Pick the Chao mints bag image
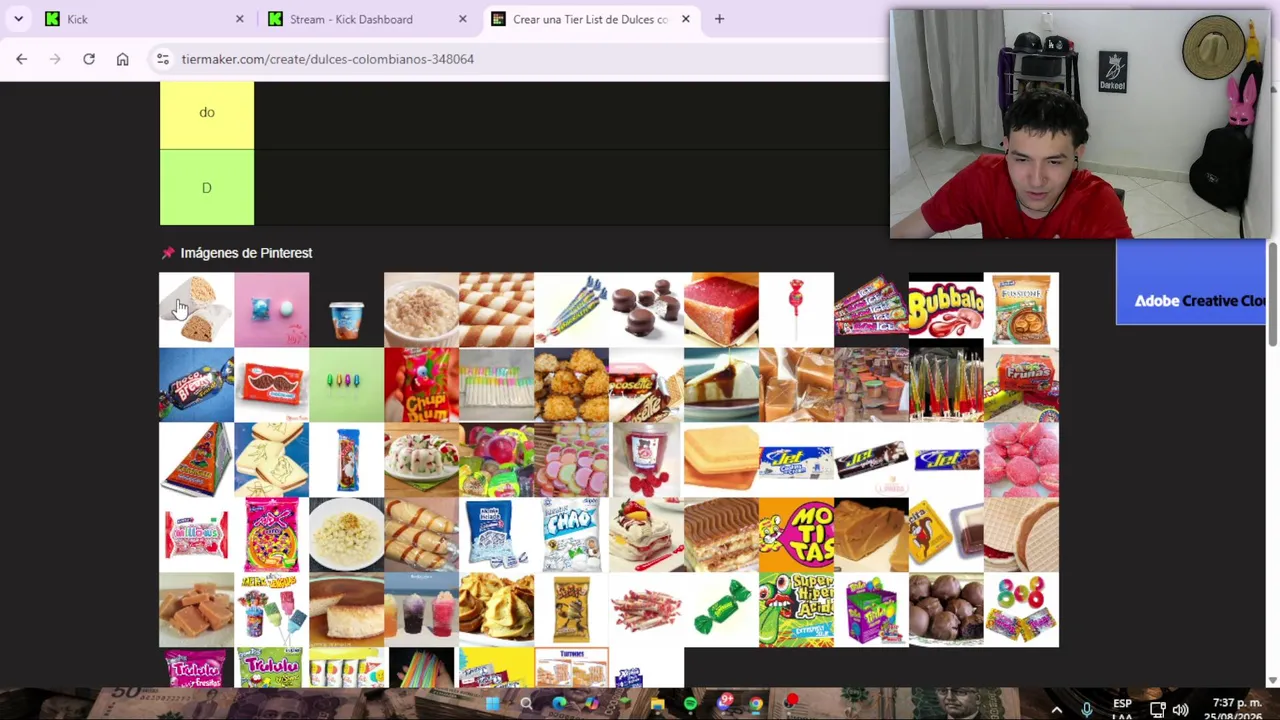The width and height of the screenshot is (1280, 720). tap(571, 535)
